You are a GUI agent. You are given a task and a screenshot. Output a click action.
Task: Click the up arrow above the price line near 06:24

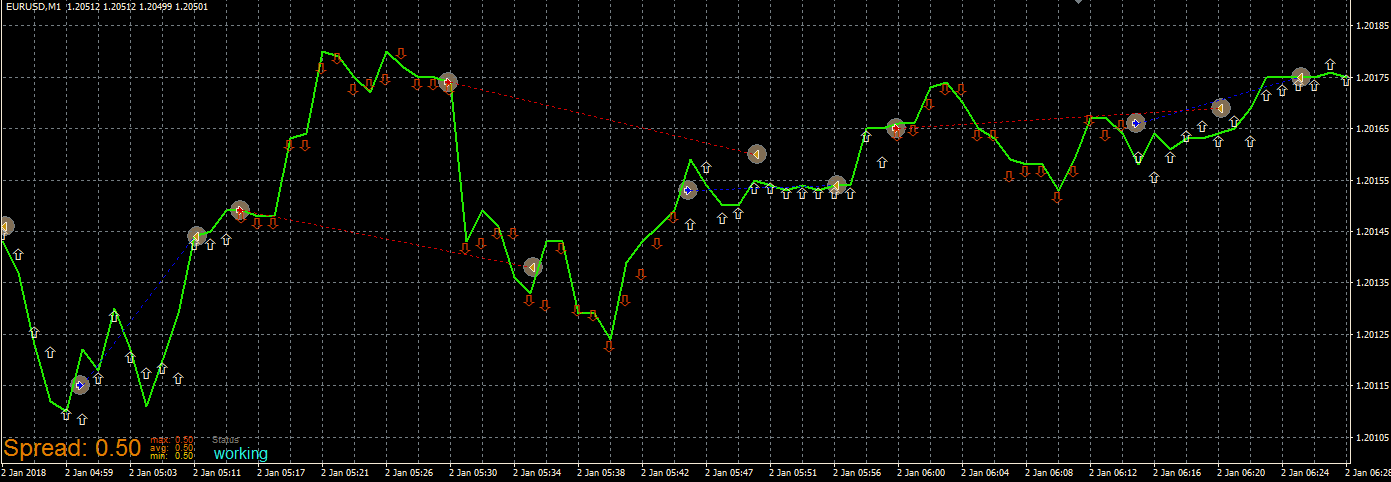[1330, 64]
